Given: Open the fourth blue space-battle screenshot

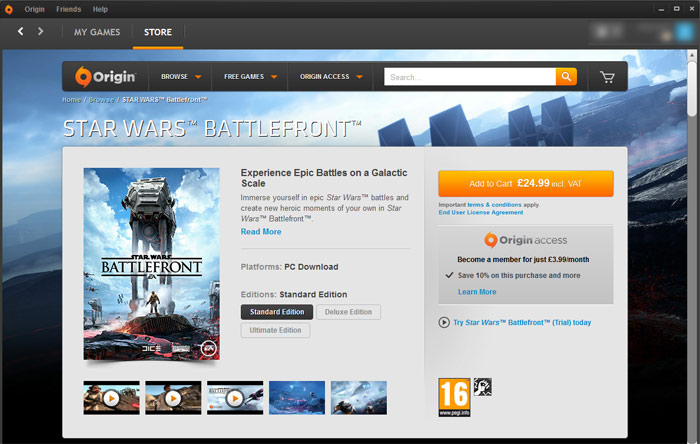Looking at the screenshot, I should [297, 398].
